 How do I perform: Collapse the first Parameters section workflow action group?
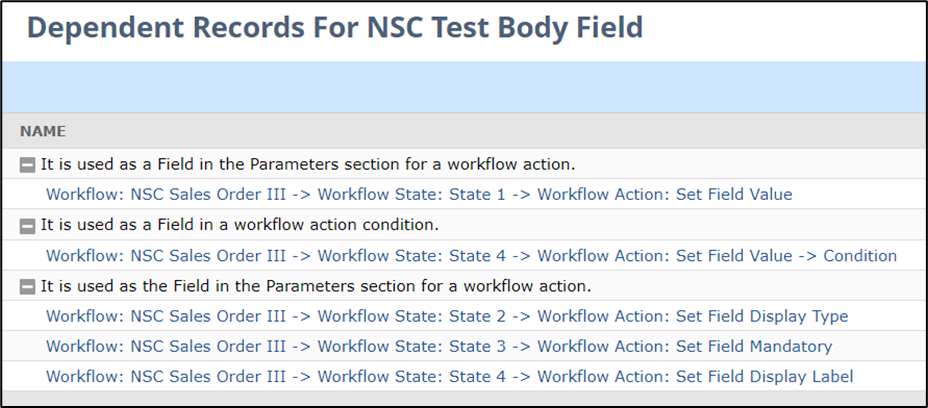28,165
